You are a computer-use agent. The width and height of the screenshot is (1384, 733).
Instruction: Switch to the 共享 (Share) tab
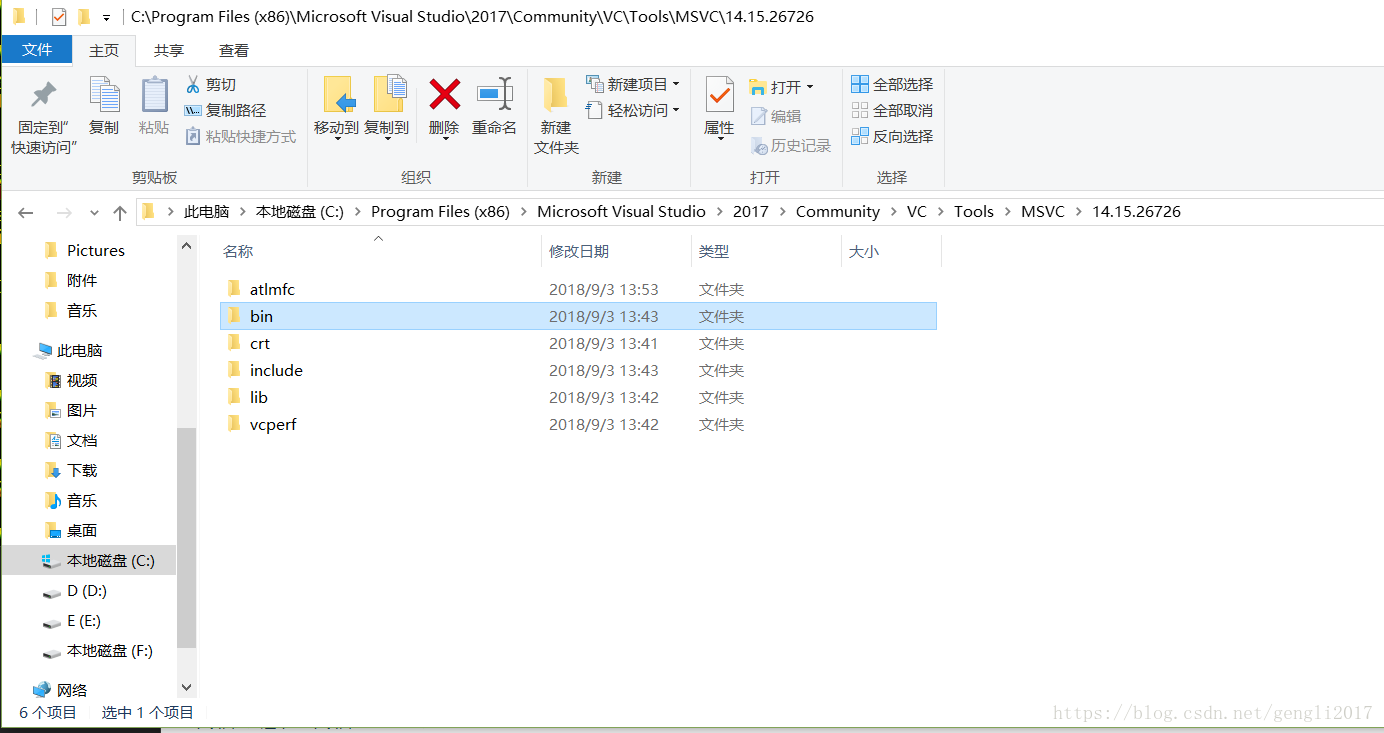tap(168, 50)
